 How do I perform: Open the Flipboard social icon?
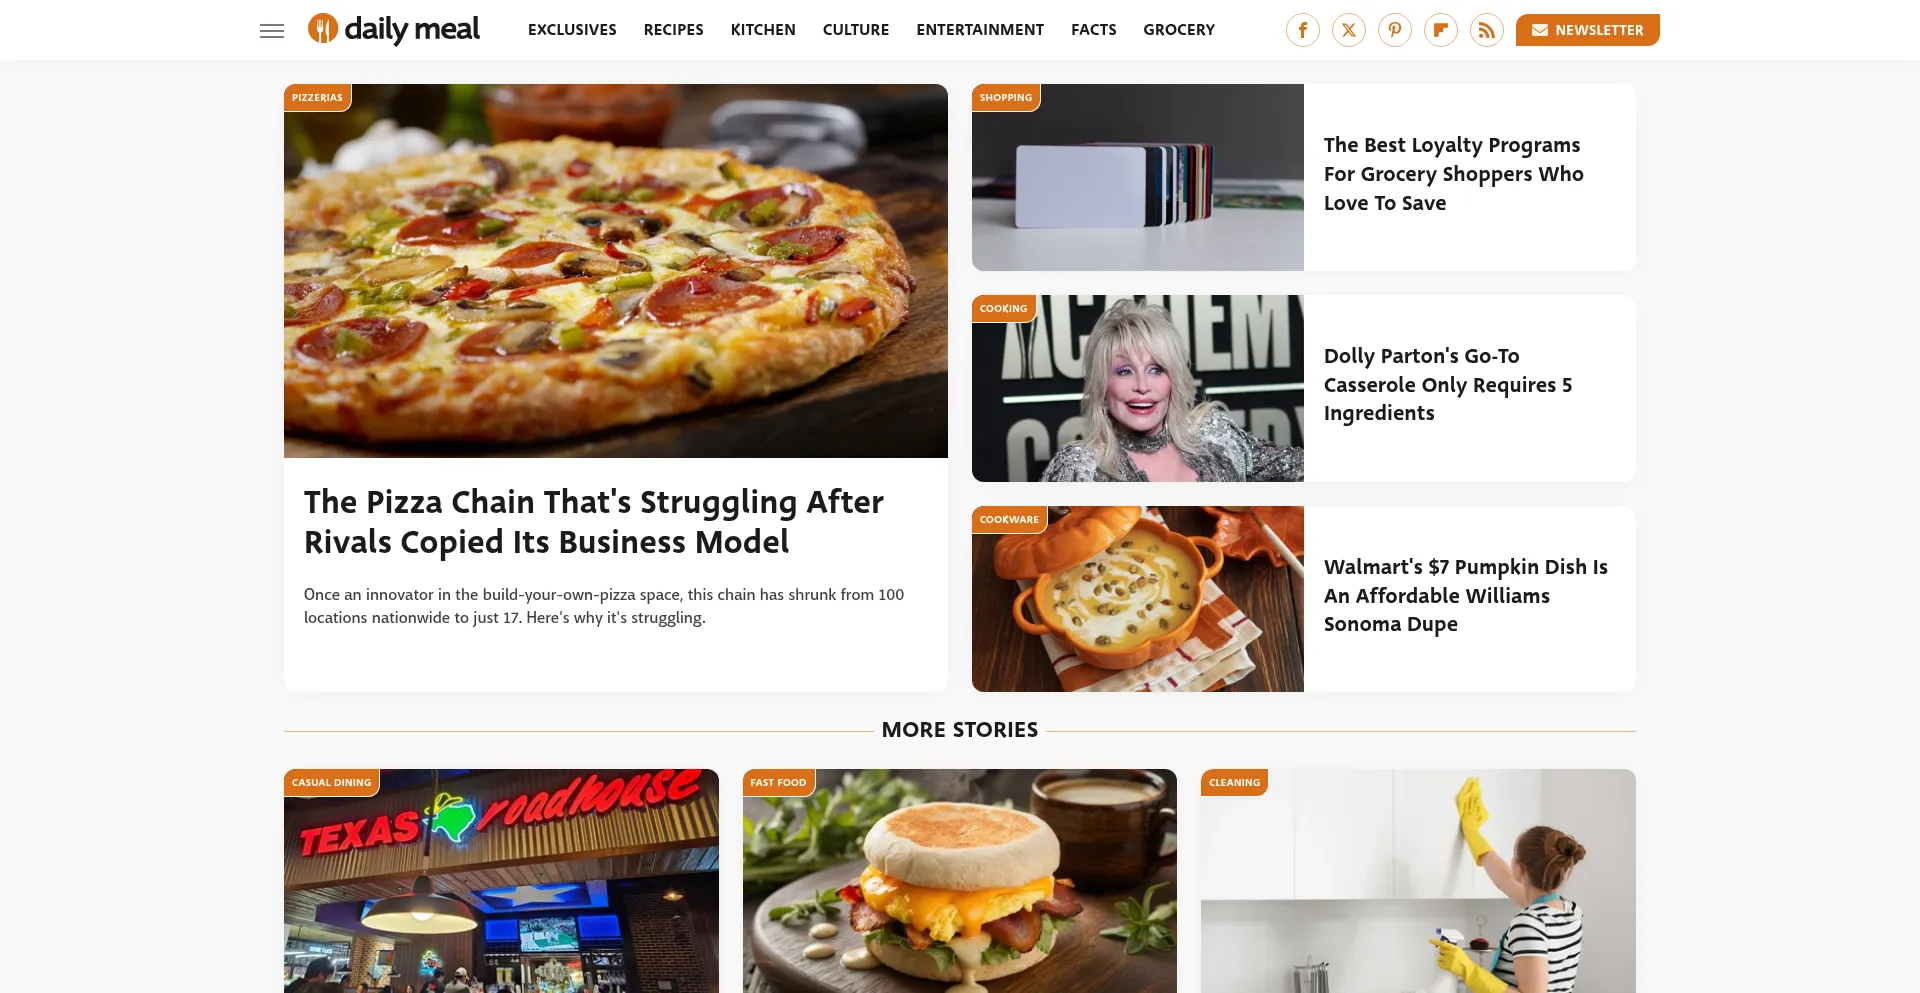[1441, 30]
